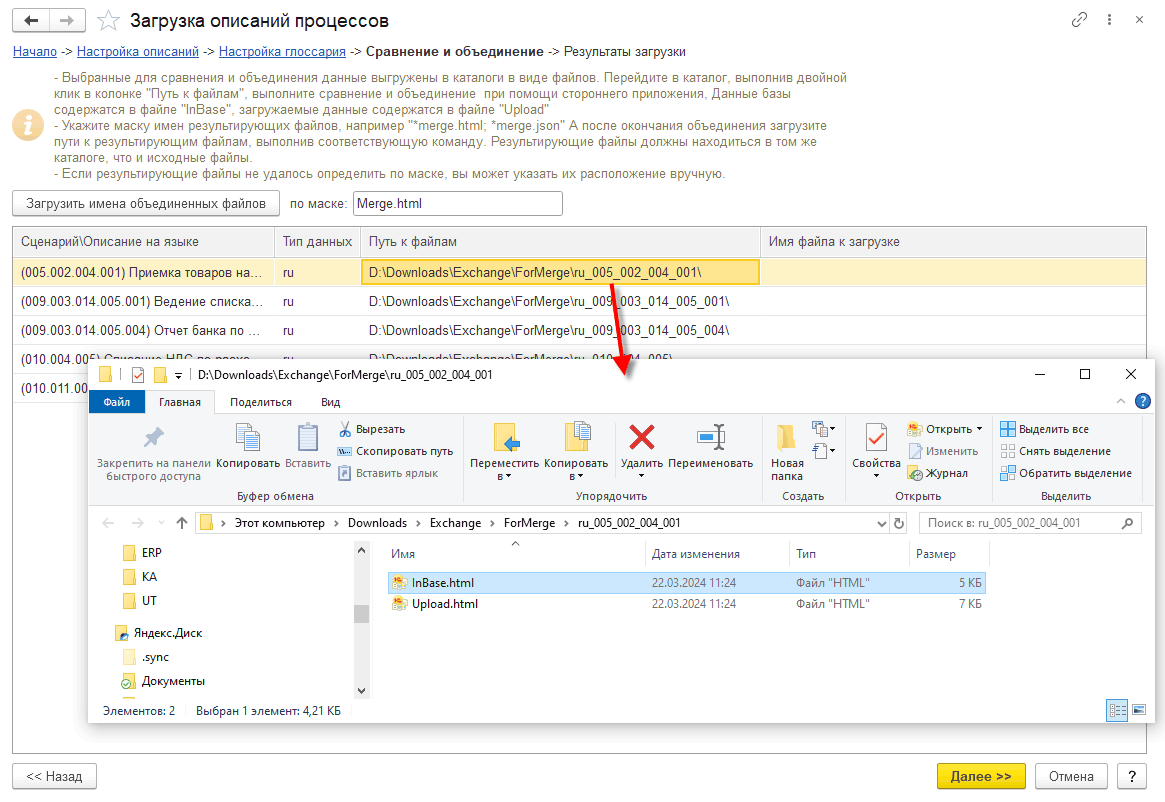Click the back navigation arrow in the 1C header
Viewport: 1165px width, 802px height.
[x=31, y=20]
